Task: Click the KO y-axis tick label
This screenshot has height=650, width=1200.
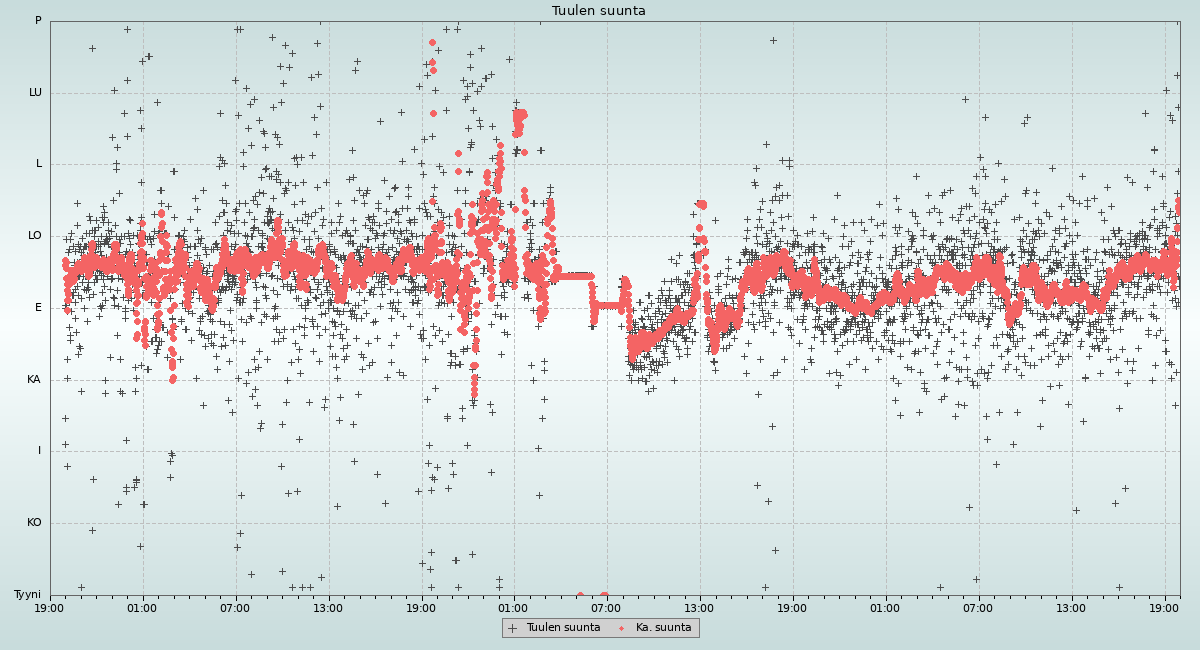Action: (34, 523)
